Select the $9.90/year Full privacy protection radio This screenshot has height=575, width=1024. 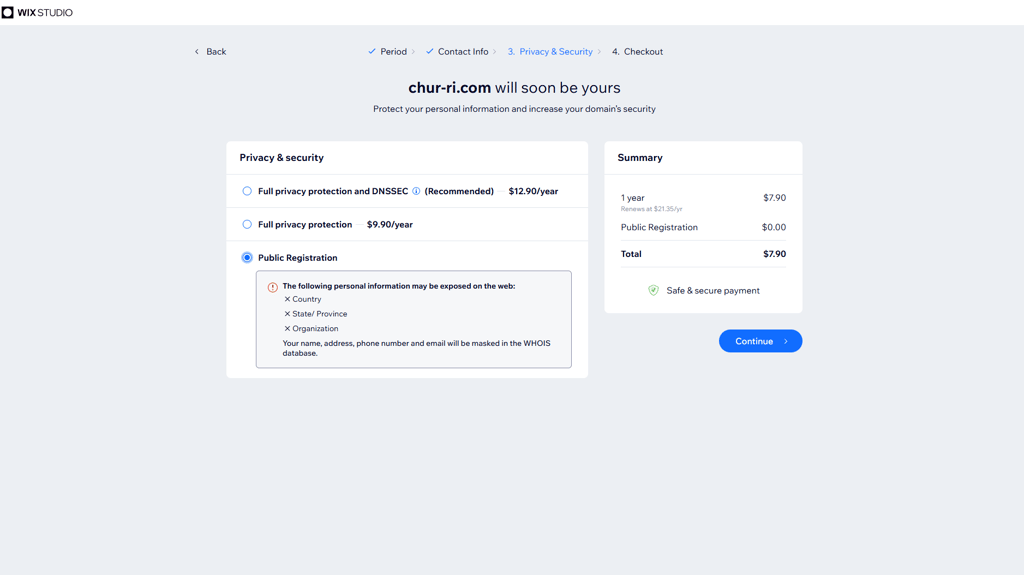tap(247, 224)
